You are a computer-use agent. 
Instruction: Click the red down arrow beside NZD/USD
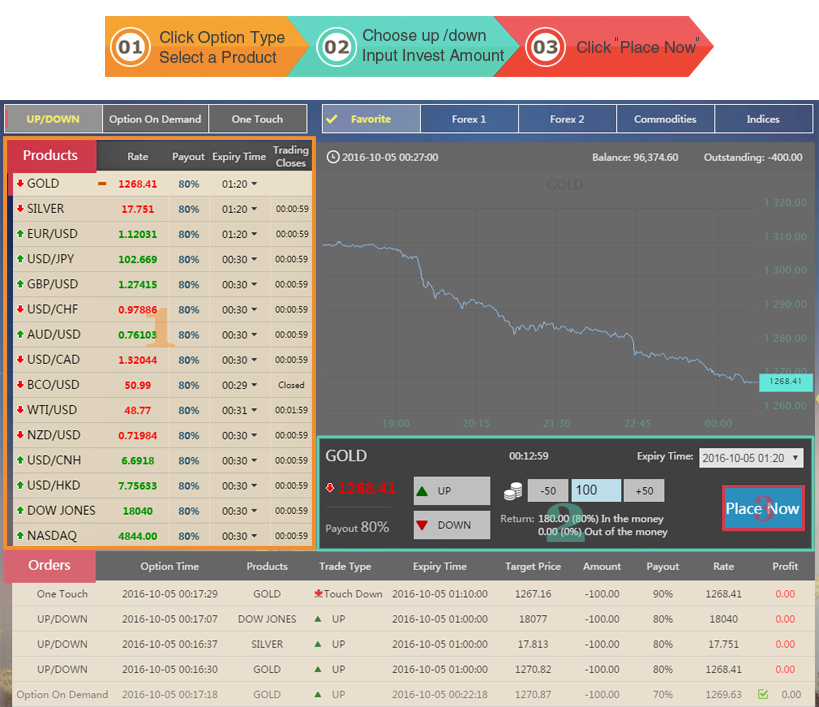tap(20, 434)
